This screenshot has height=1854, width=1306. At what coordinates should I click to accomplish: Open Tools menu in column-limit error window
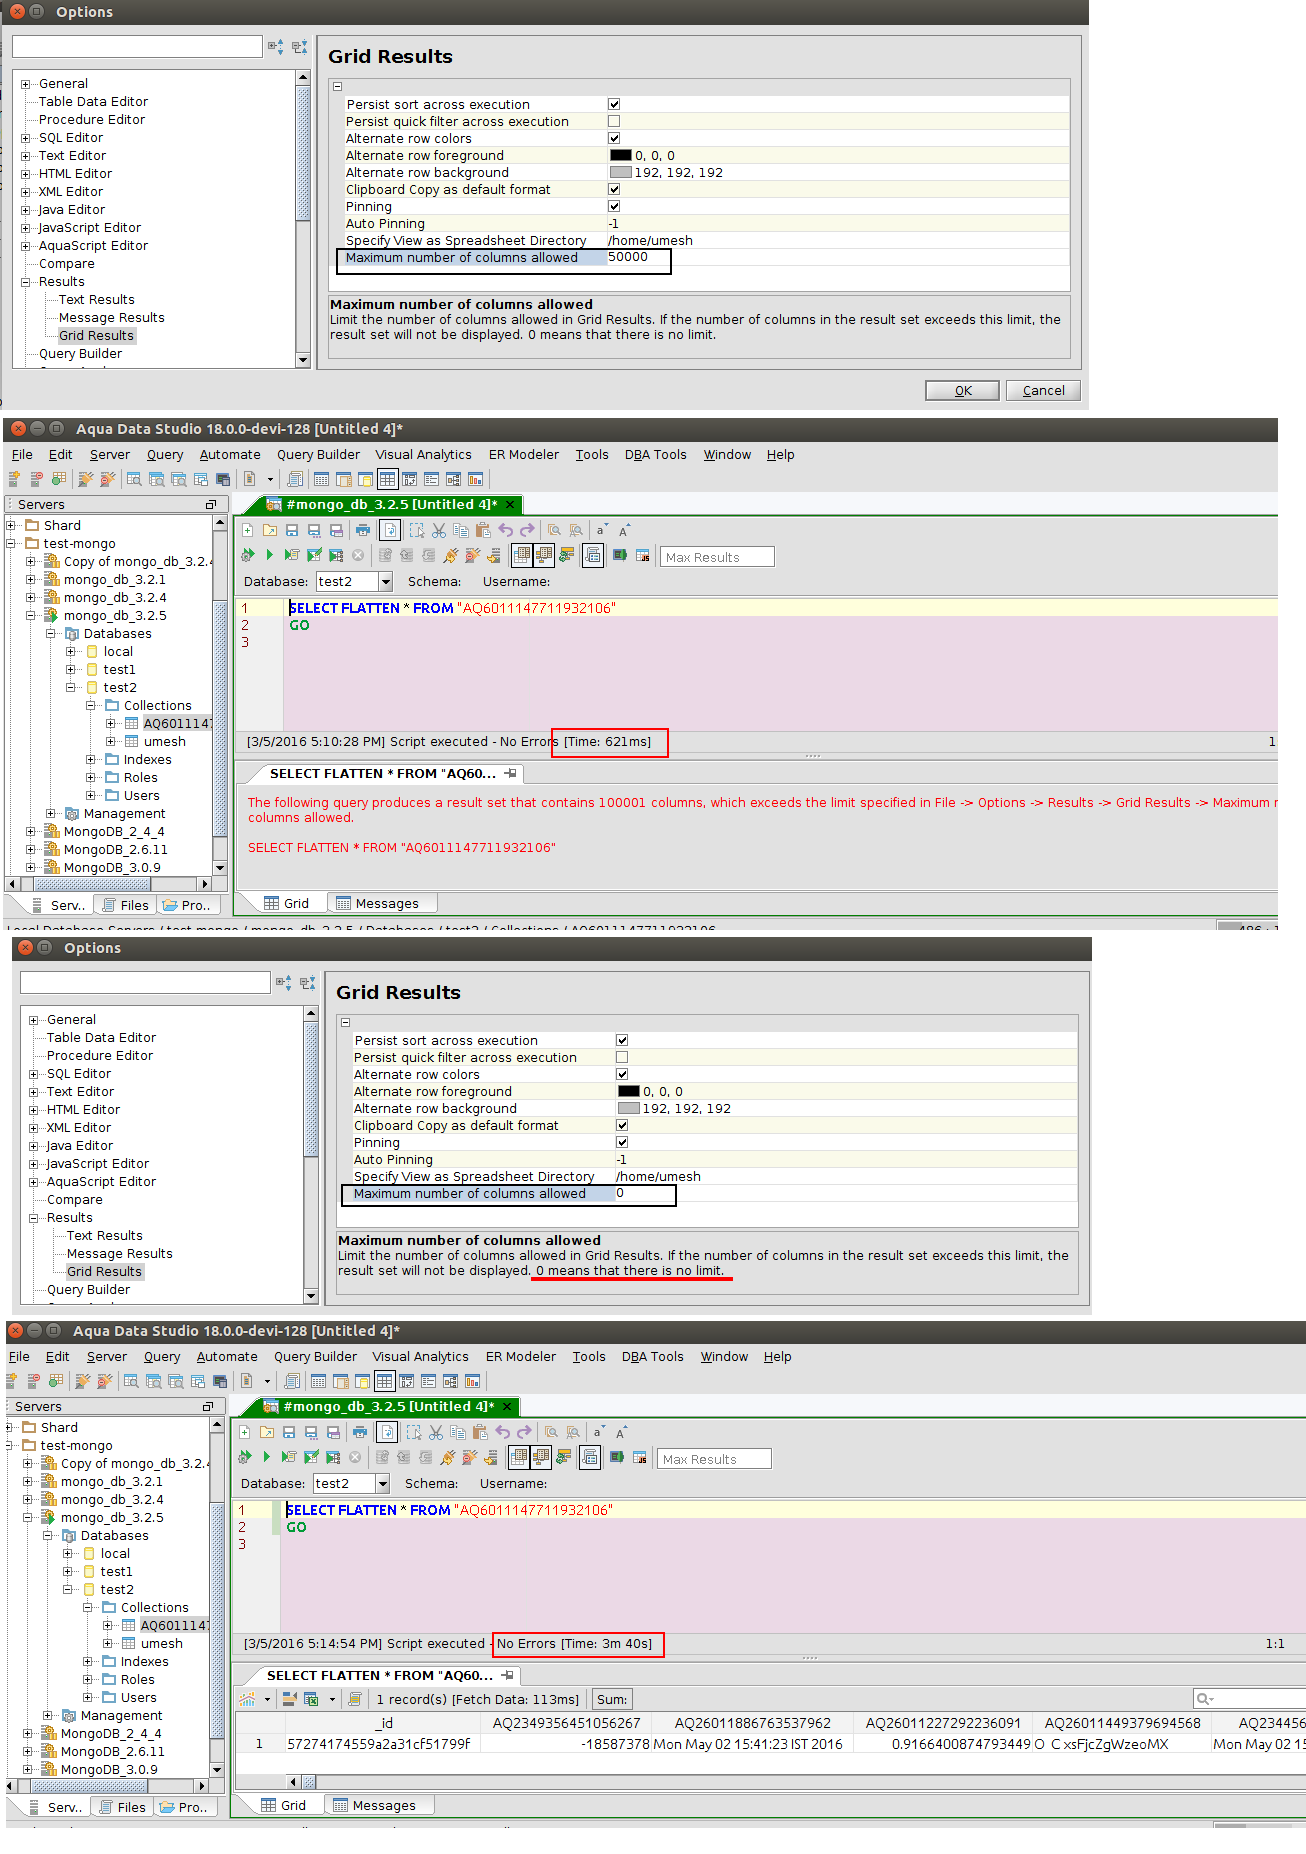(592, 454)
